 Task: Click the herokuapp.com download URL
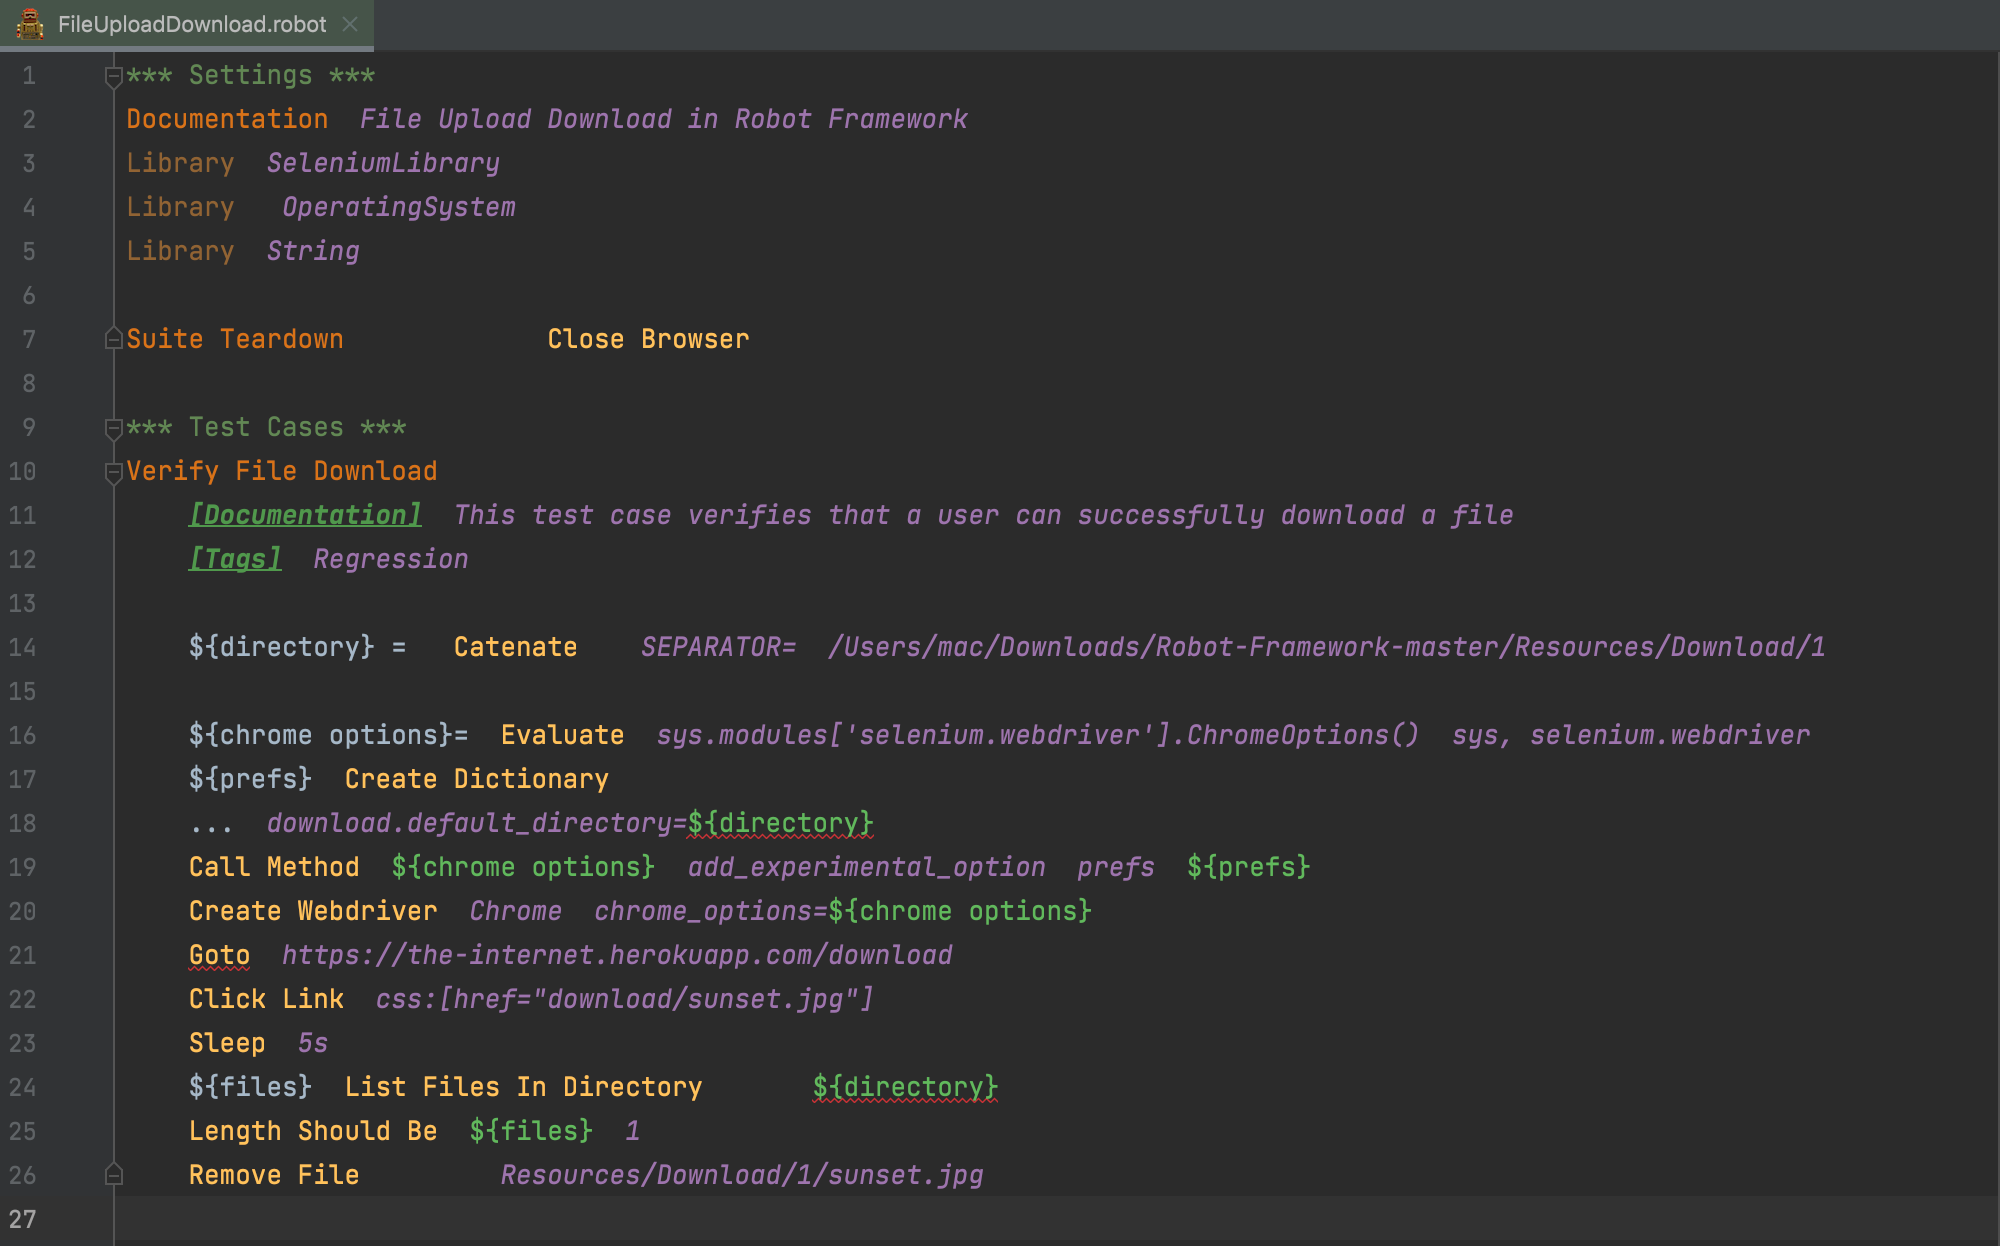(616, 955)
